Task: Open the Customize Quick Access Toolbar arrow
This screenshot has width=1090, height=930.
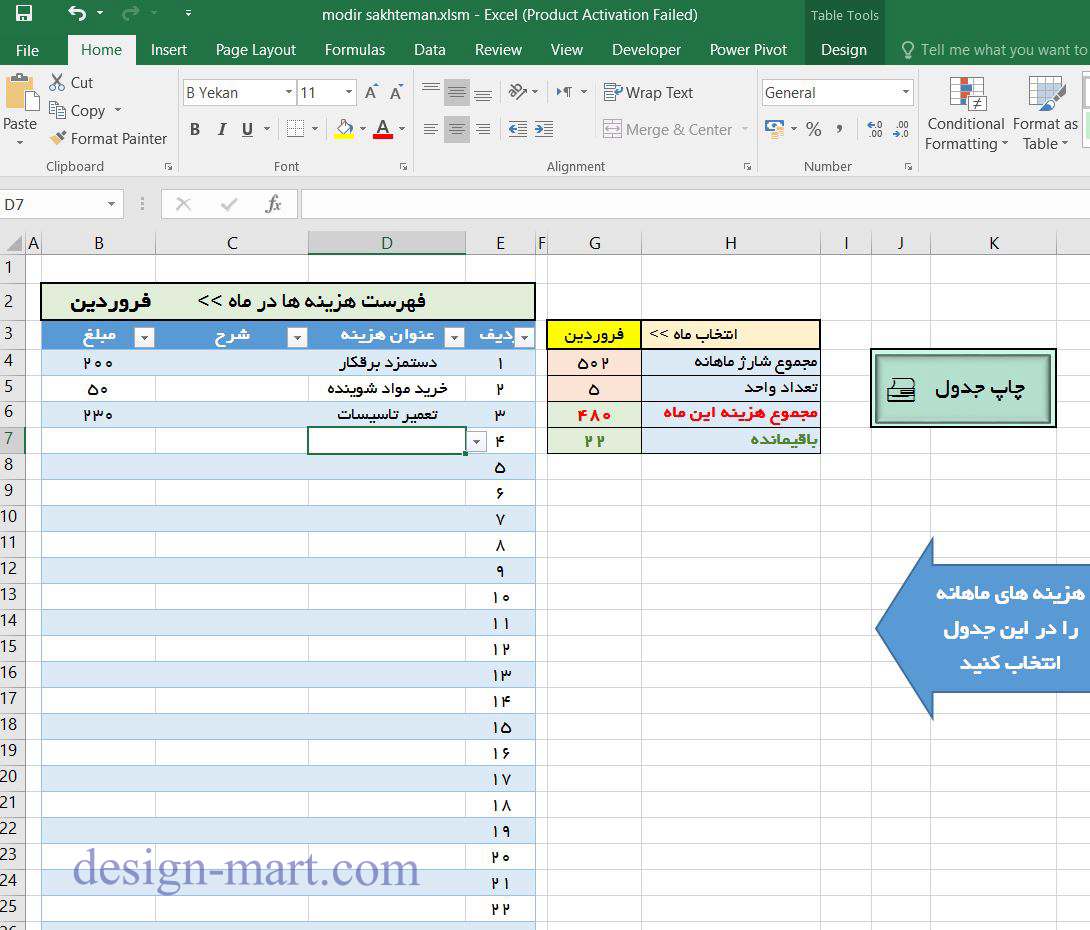Action: (188, 13)
